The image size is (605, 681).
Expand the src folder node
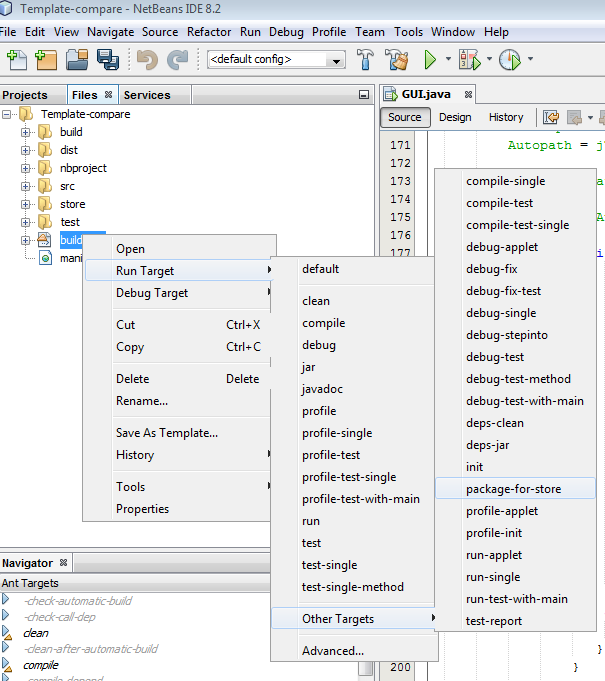(26, 187)
